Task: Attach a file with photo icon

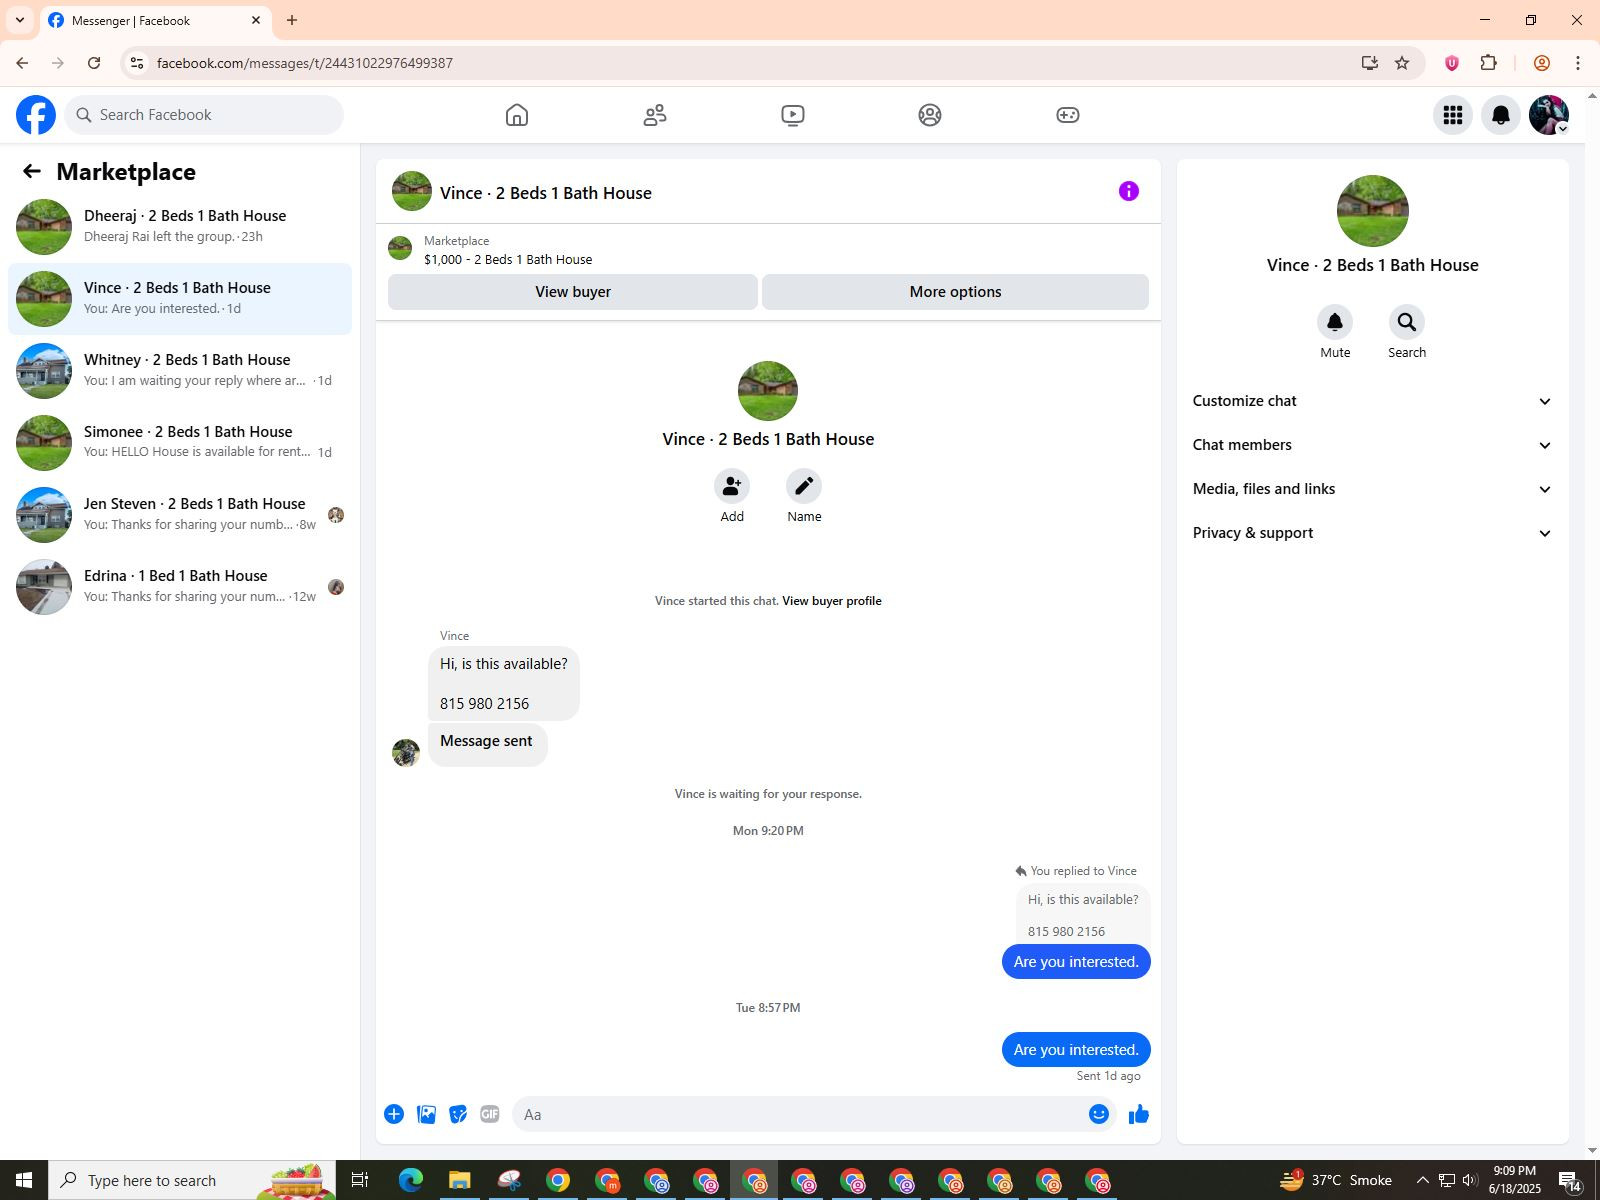Action: (x=426, y=1114)
